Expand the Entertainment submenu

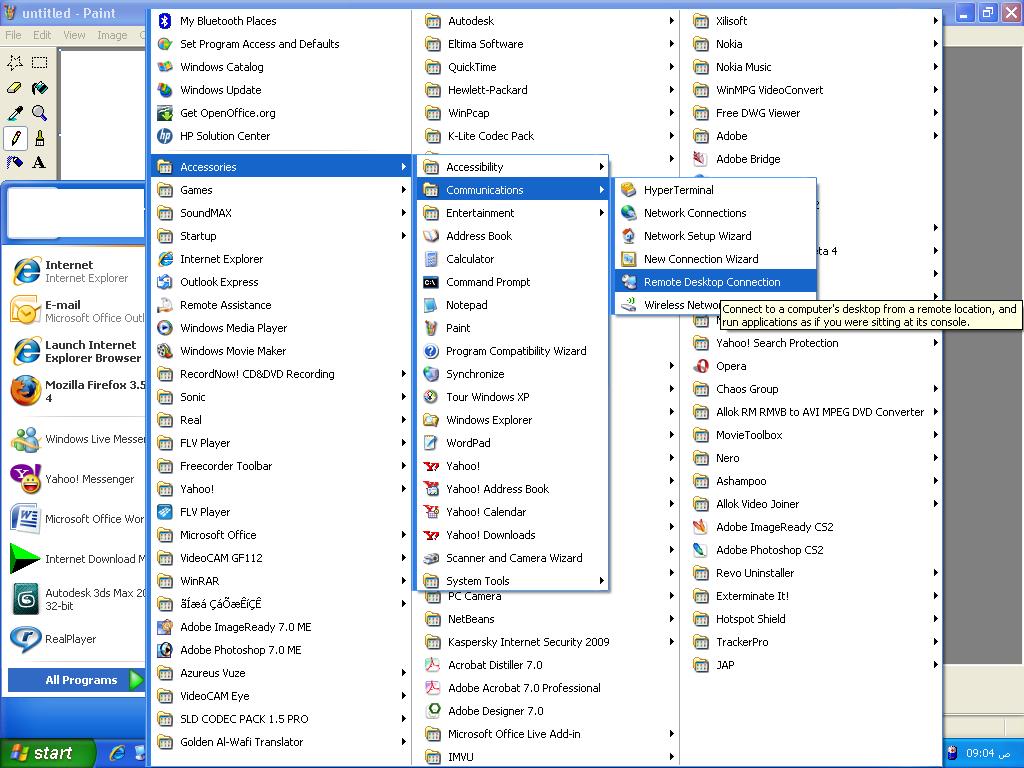[513, 213]
